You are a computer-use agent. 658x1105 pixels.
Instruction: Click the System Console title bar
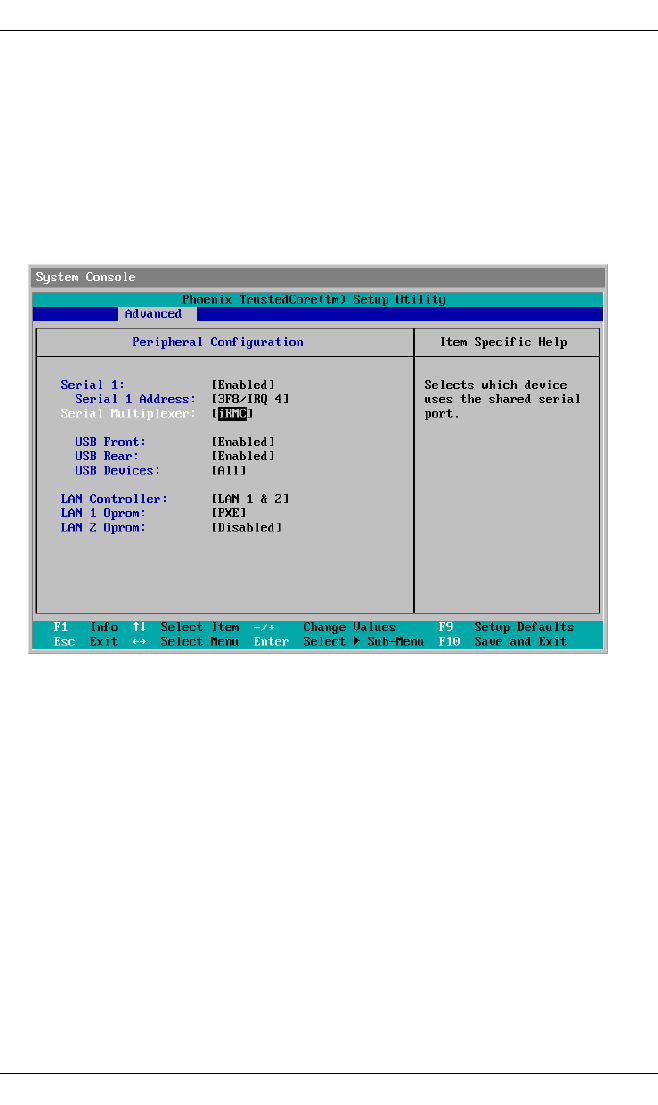click(x=318, y=277)
